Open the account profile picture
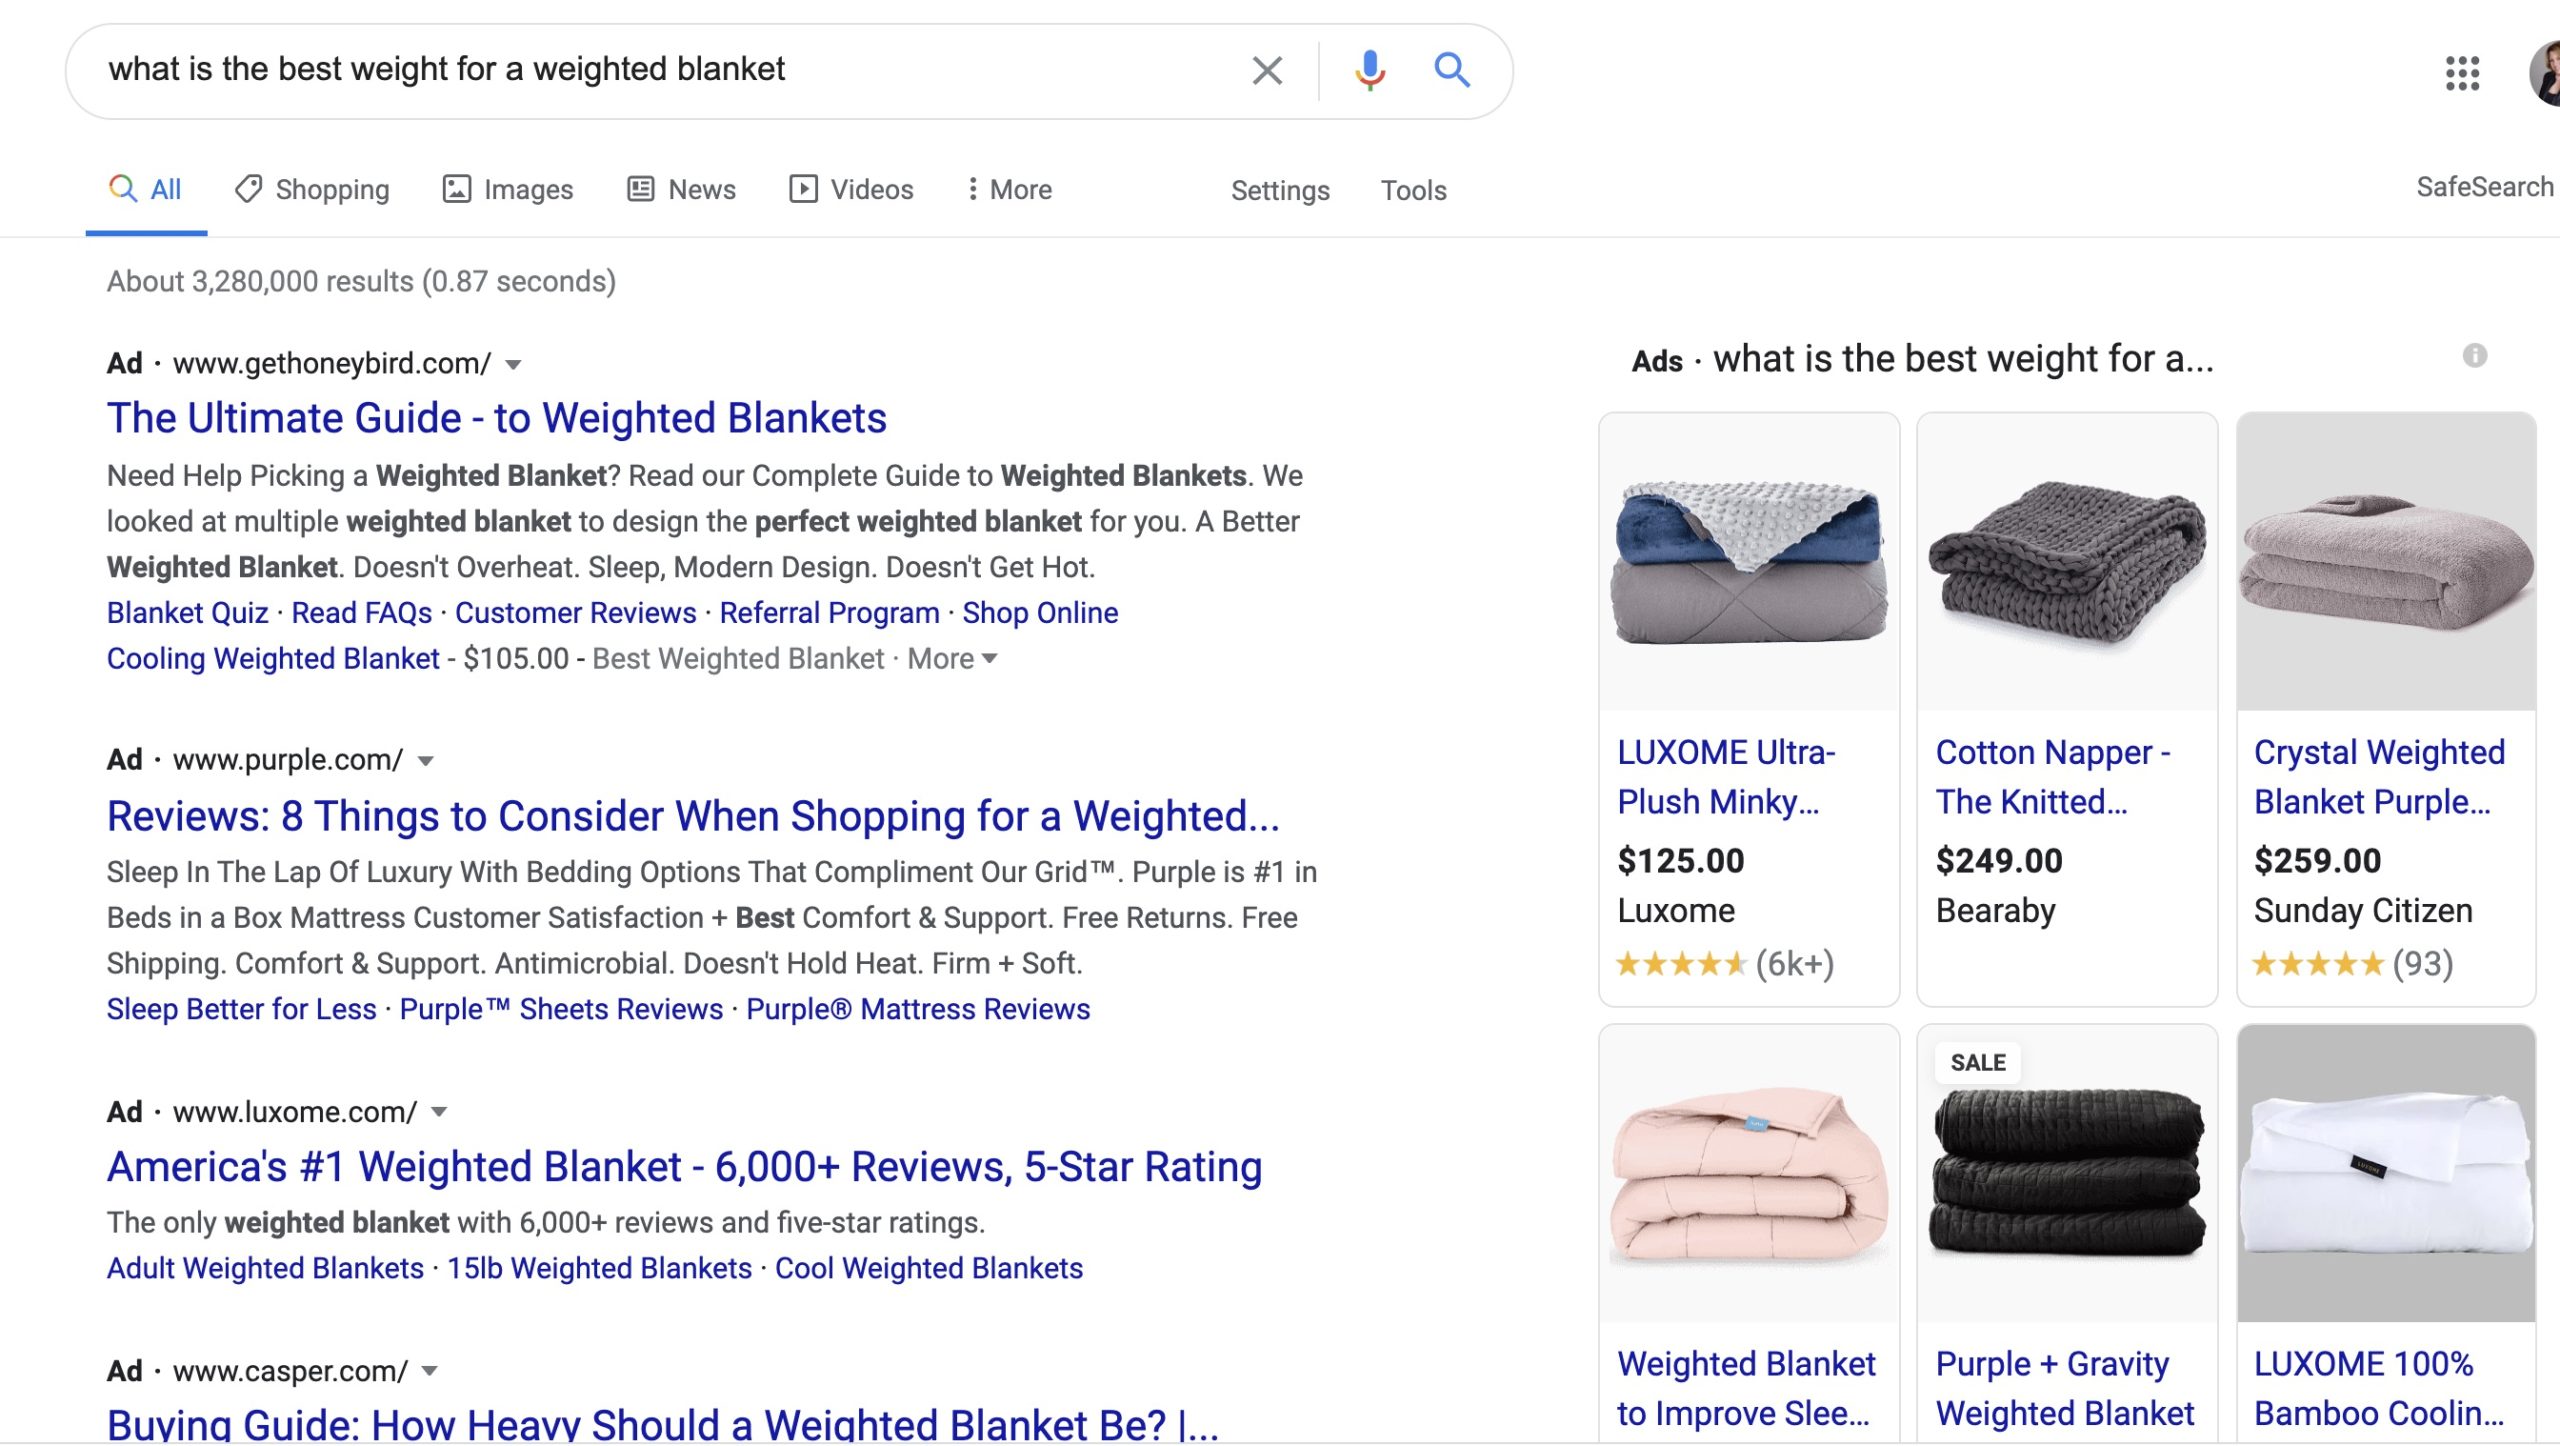 [x=2545, y=73]
